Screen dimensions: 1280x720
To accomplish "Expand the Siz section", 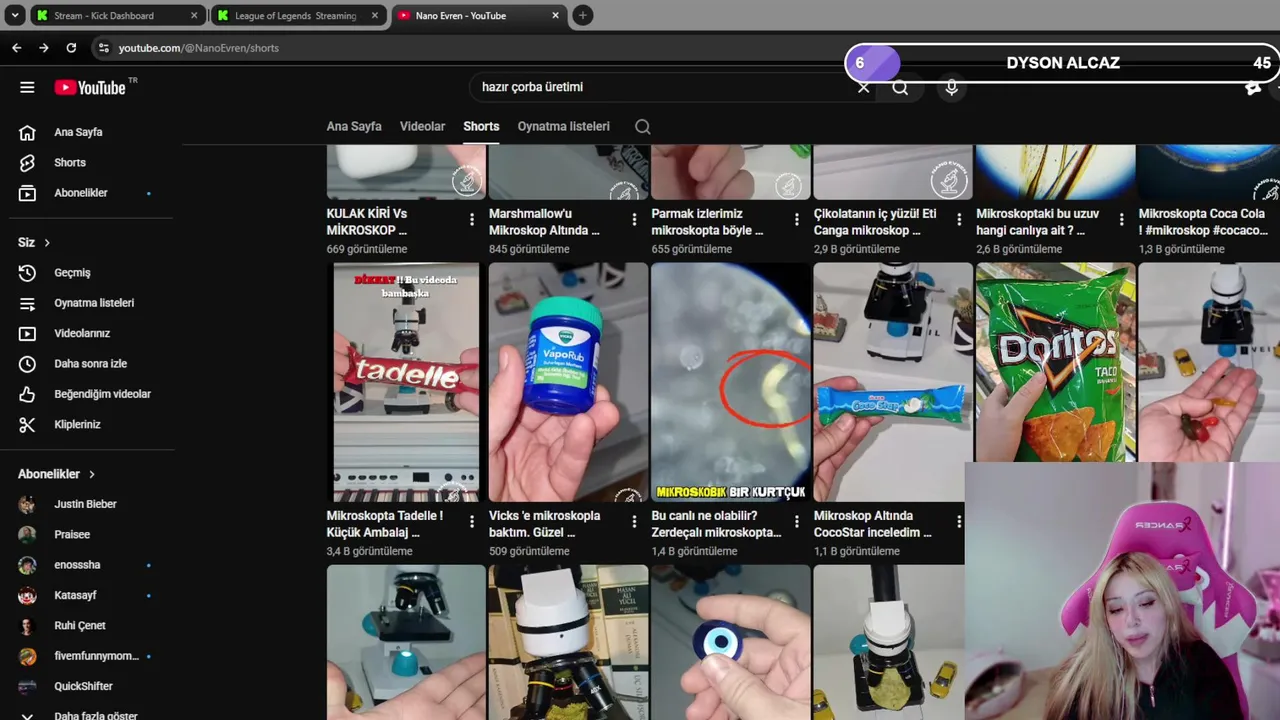I will click(x=34, y=243).
